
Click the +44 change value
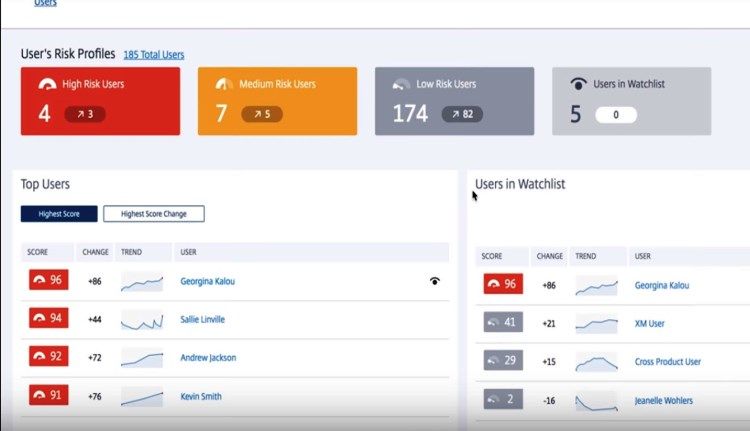pyautogui.click(x=95, y=320)
